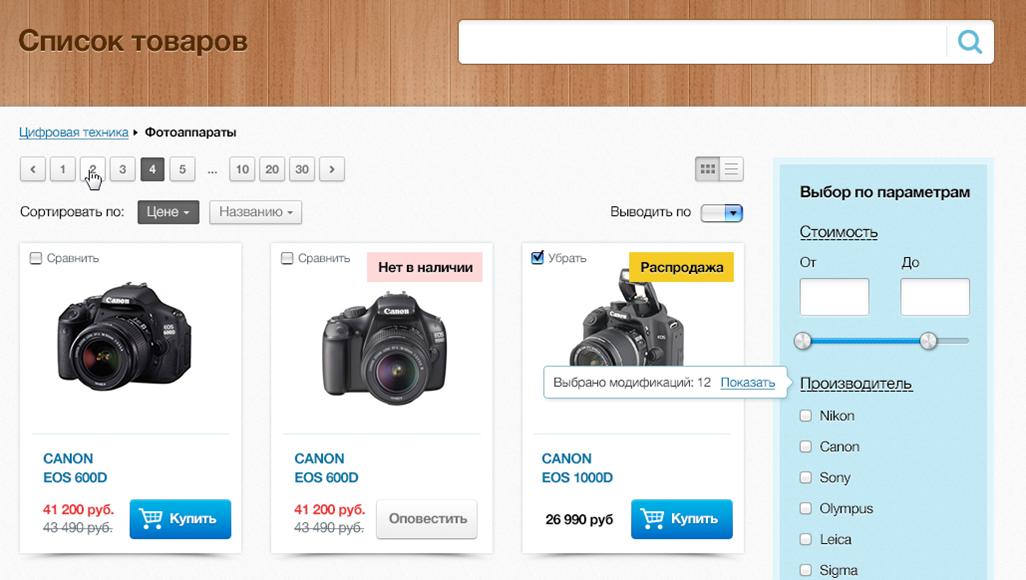Screen dimensions: 1026x580
Task: Click the Распродажа sale badge
Action: pos(681,267)
